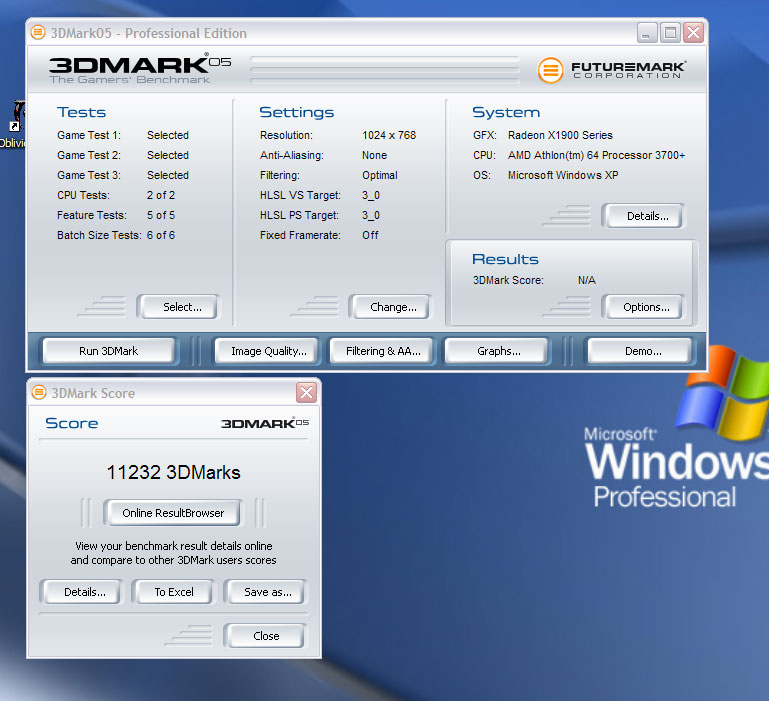
Task: Open the Online ResultBrowser
Action: click(173, 513)
